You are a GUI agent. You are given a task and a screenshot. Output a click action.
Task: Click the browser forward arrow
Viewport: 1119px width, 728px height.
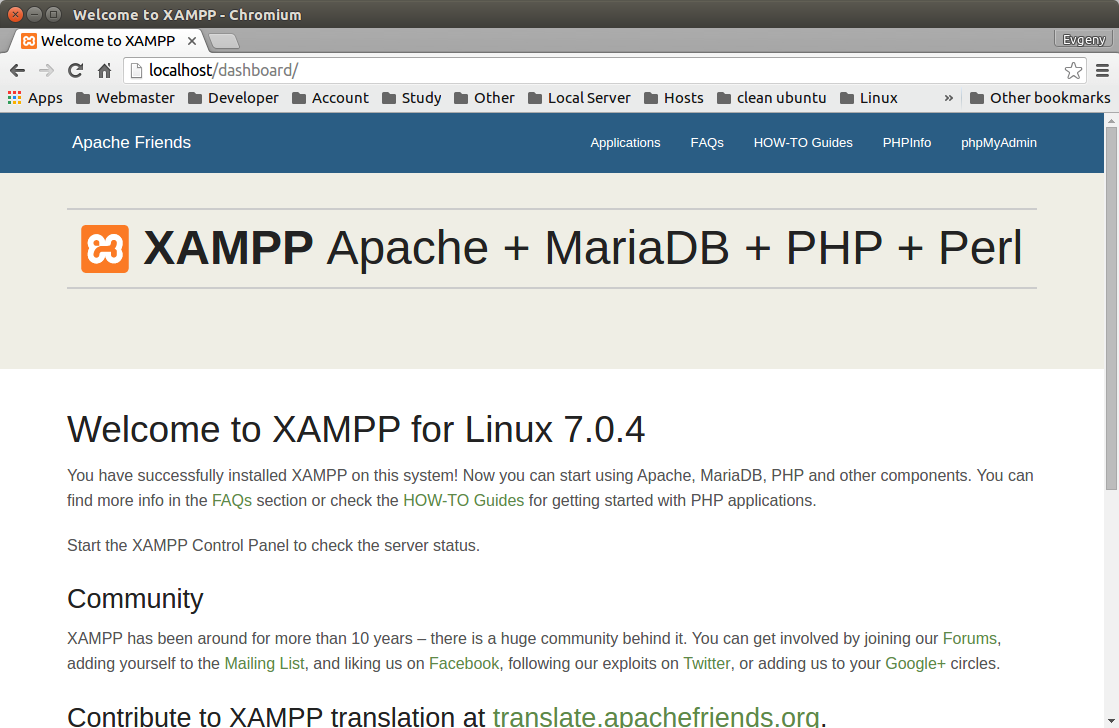(x=46, y=70)
